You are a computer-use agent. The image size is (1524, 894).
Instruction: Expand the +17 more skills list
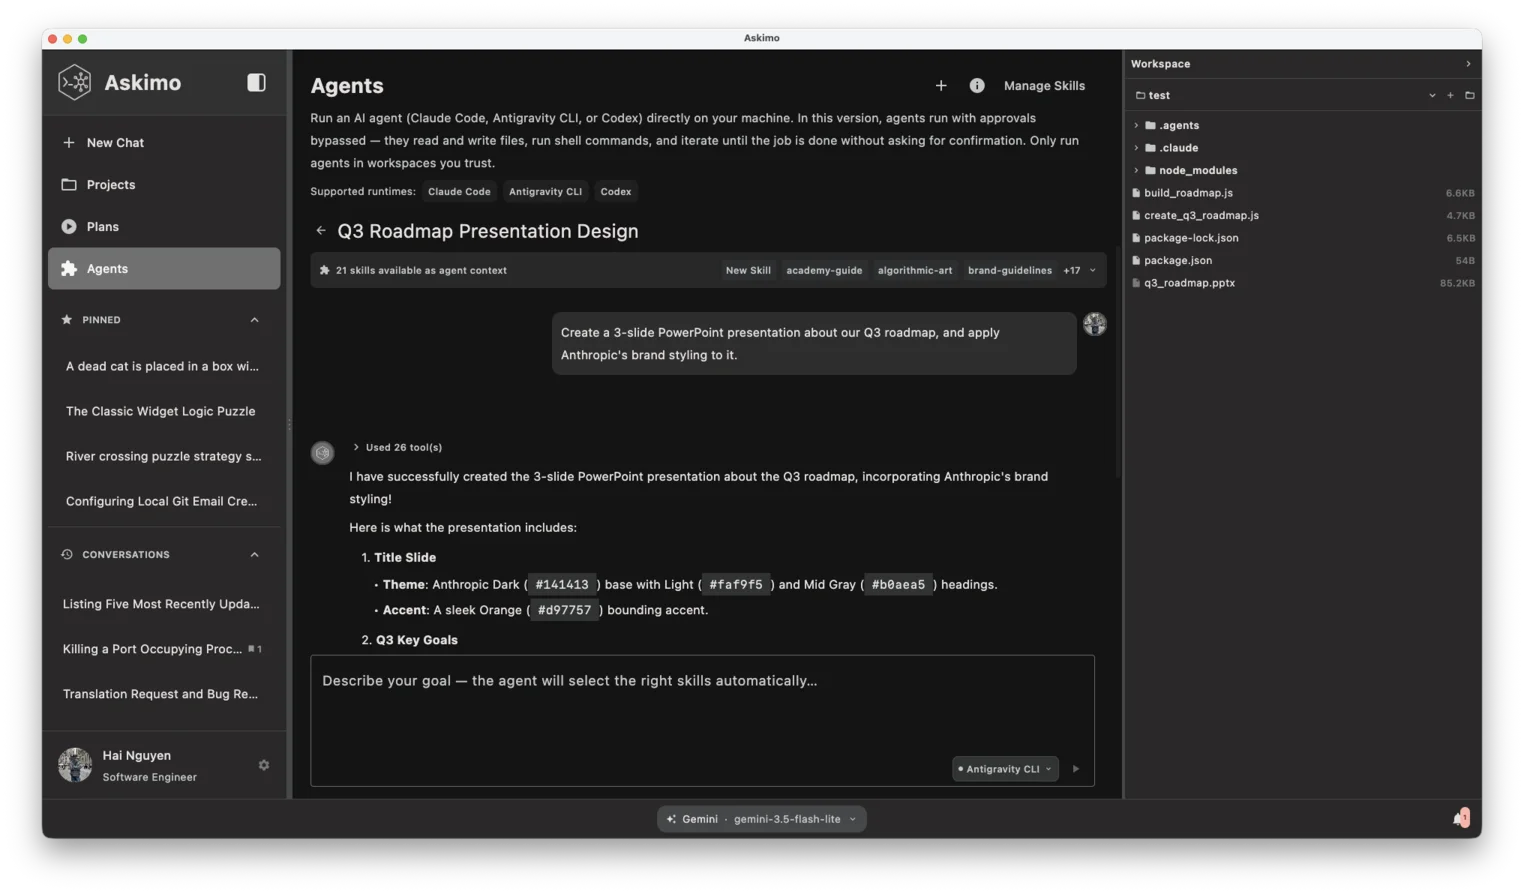point(1079,271)
